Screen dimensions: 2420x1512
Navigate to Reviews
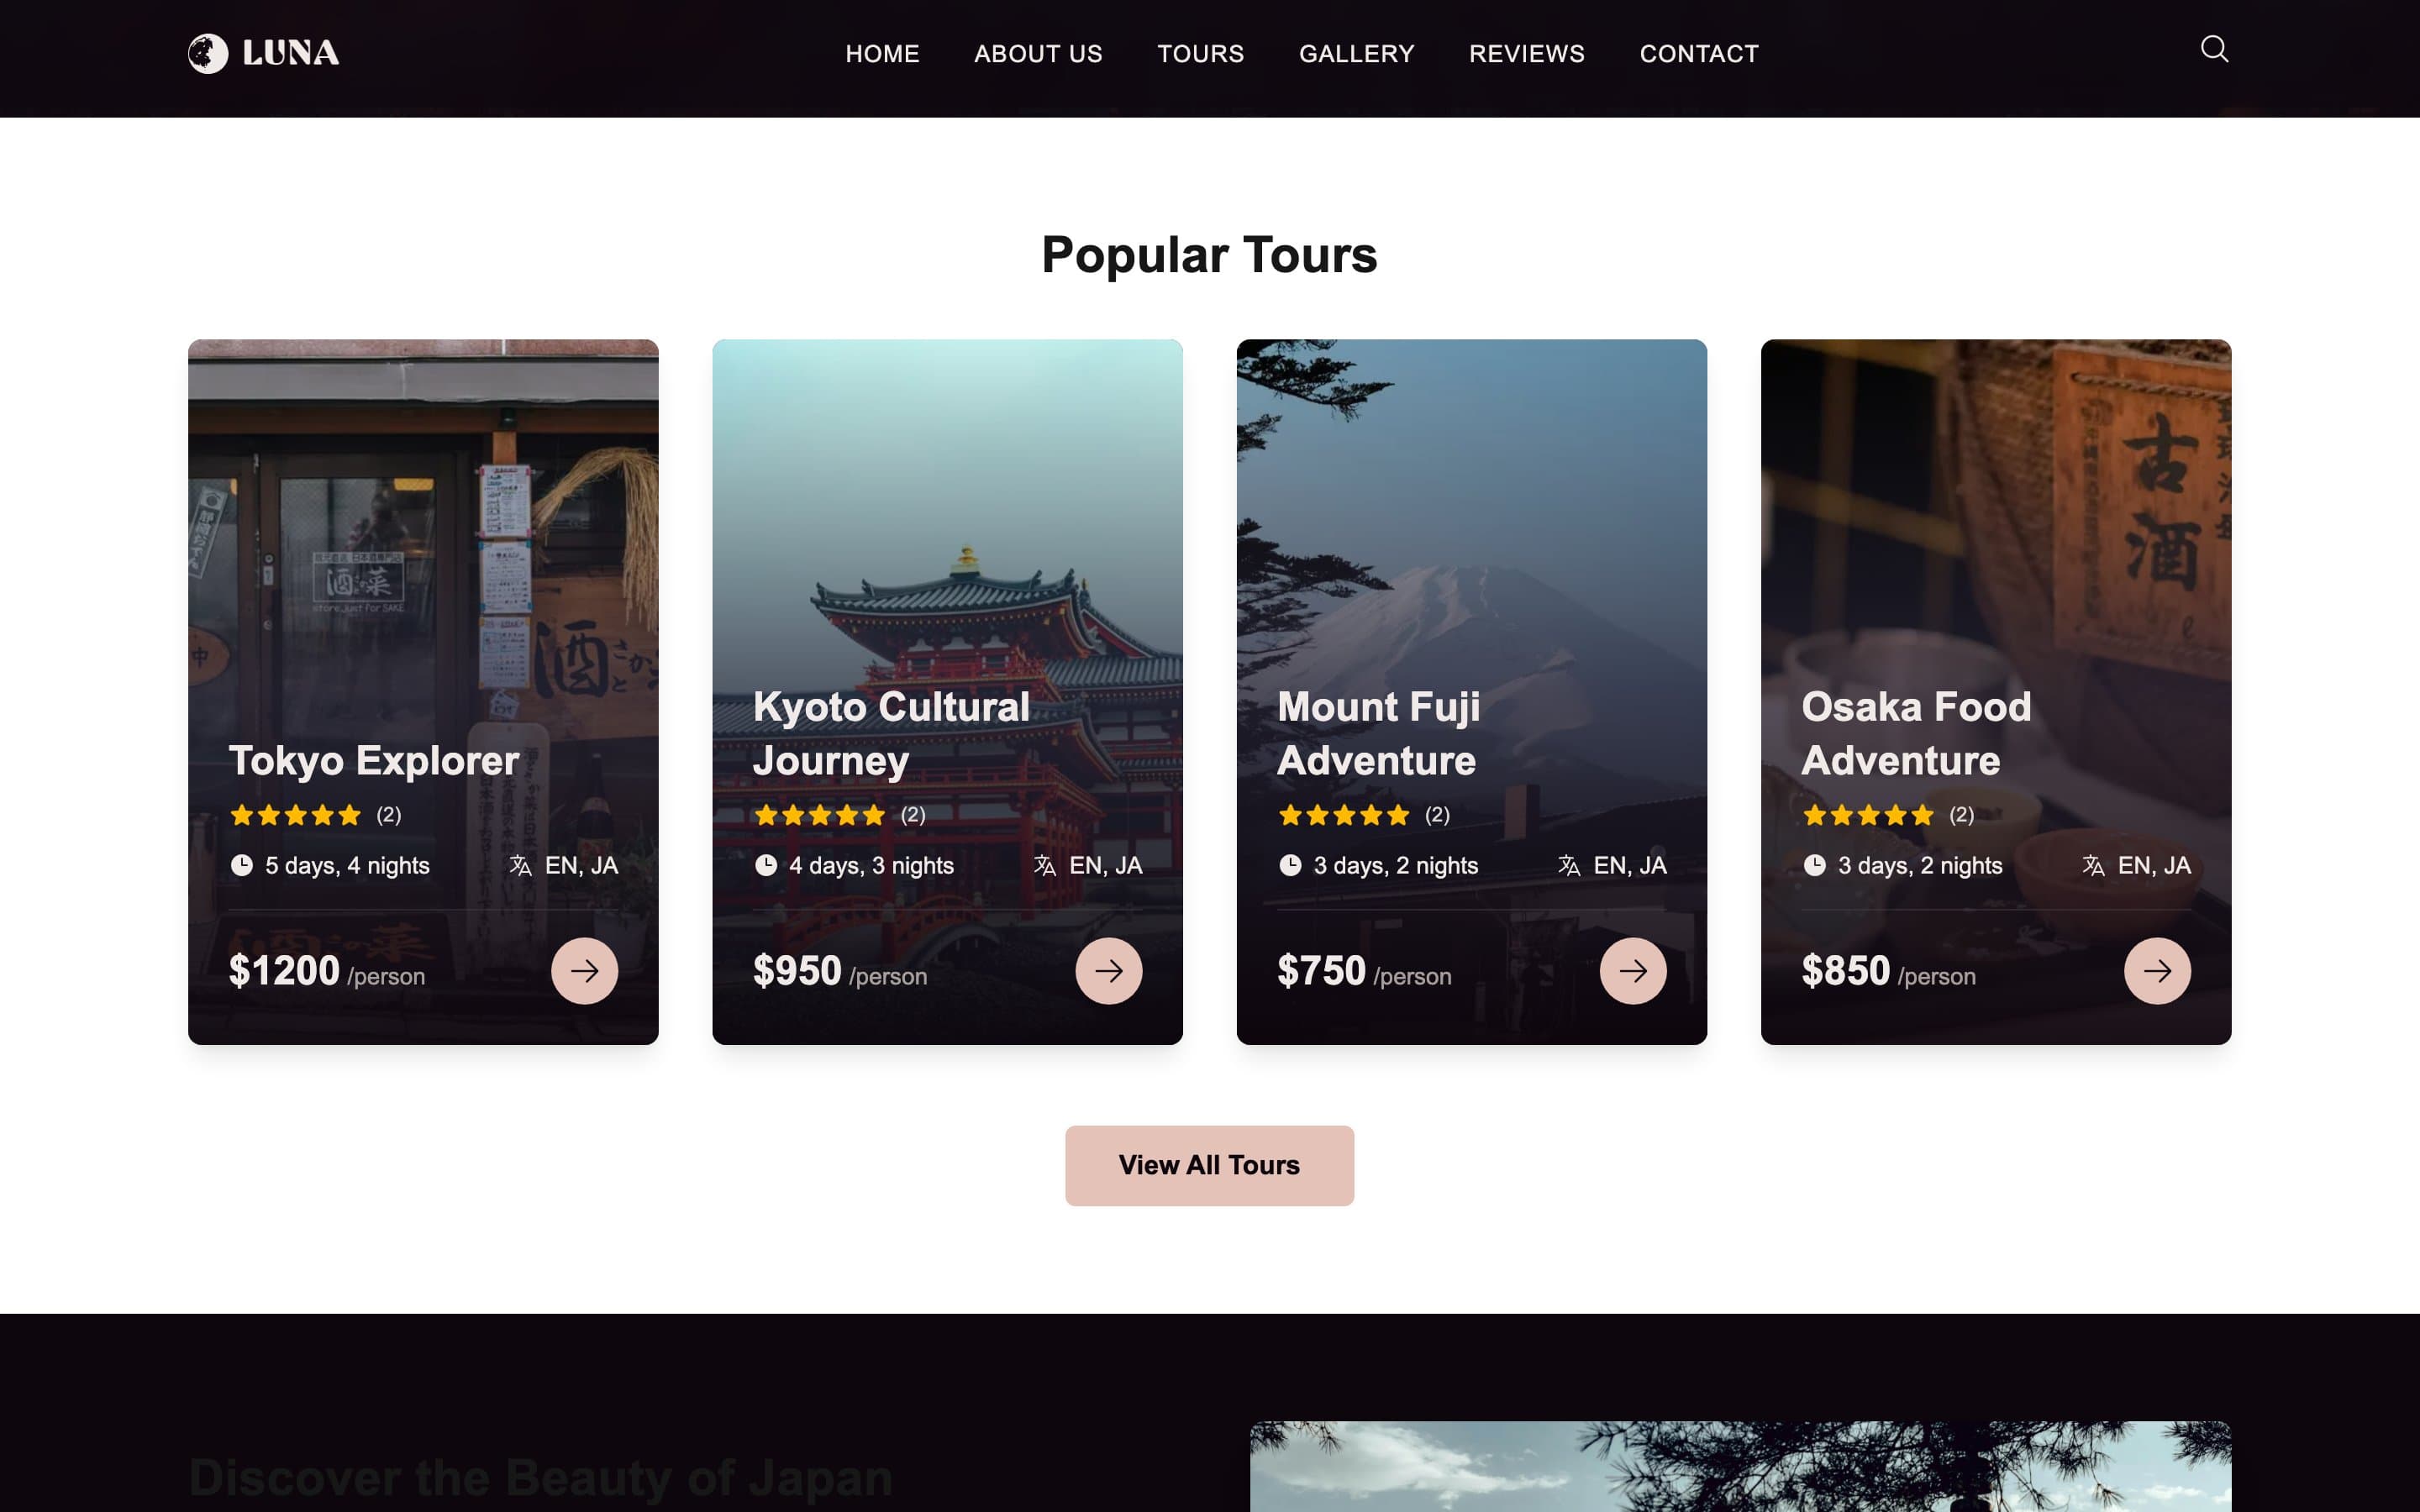click(x=1526, y=53)
